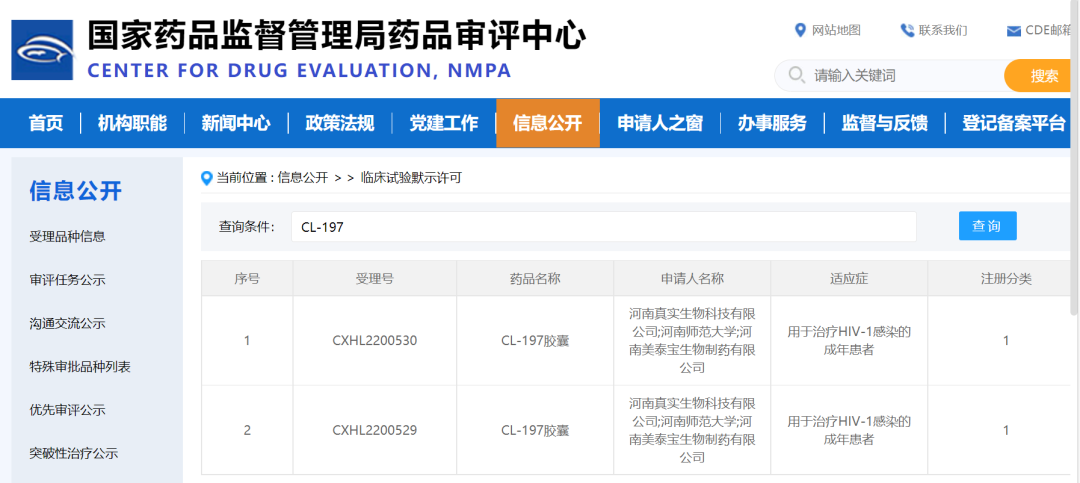The width and height of the screenshot is (1080, 483).
Task: Open 受理品种信息 in the sidebar
Action: click(x=68, y=237)
